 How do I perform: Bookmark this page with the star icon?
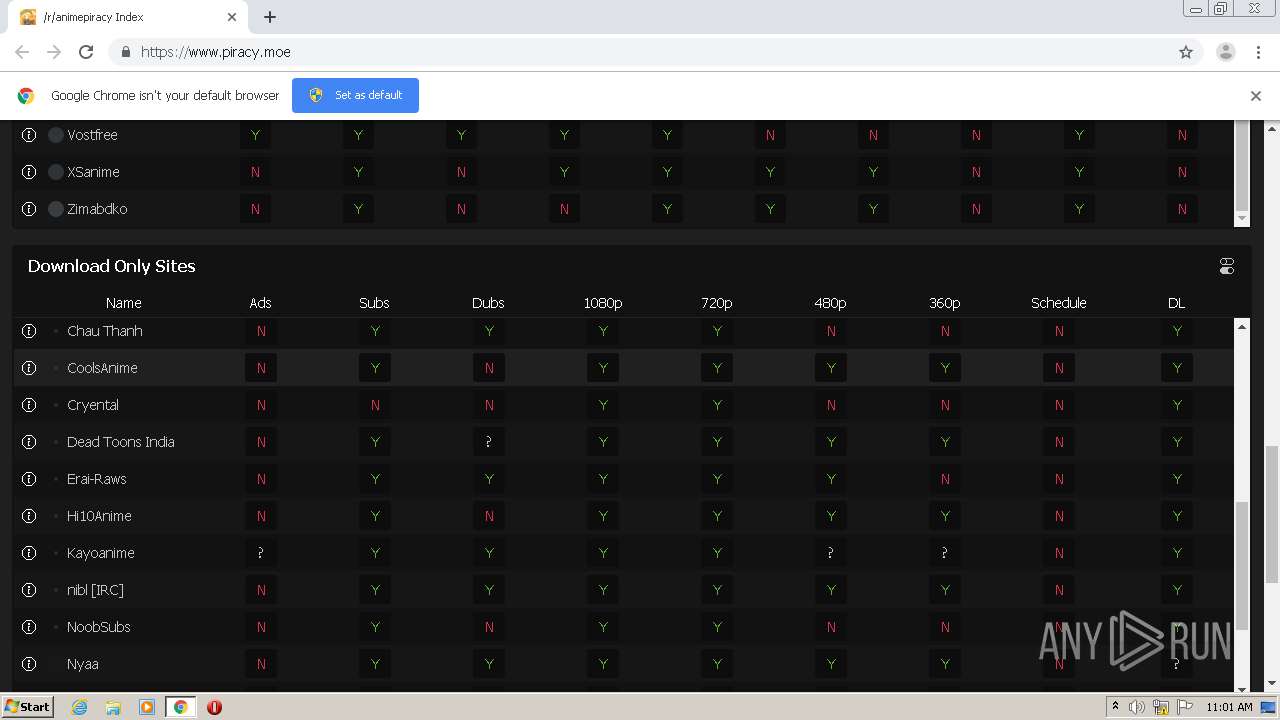click(x=1186, y=52)
